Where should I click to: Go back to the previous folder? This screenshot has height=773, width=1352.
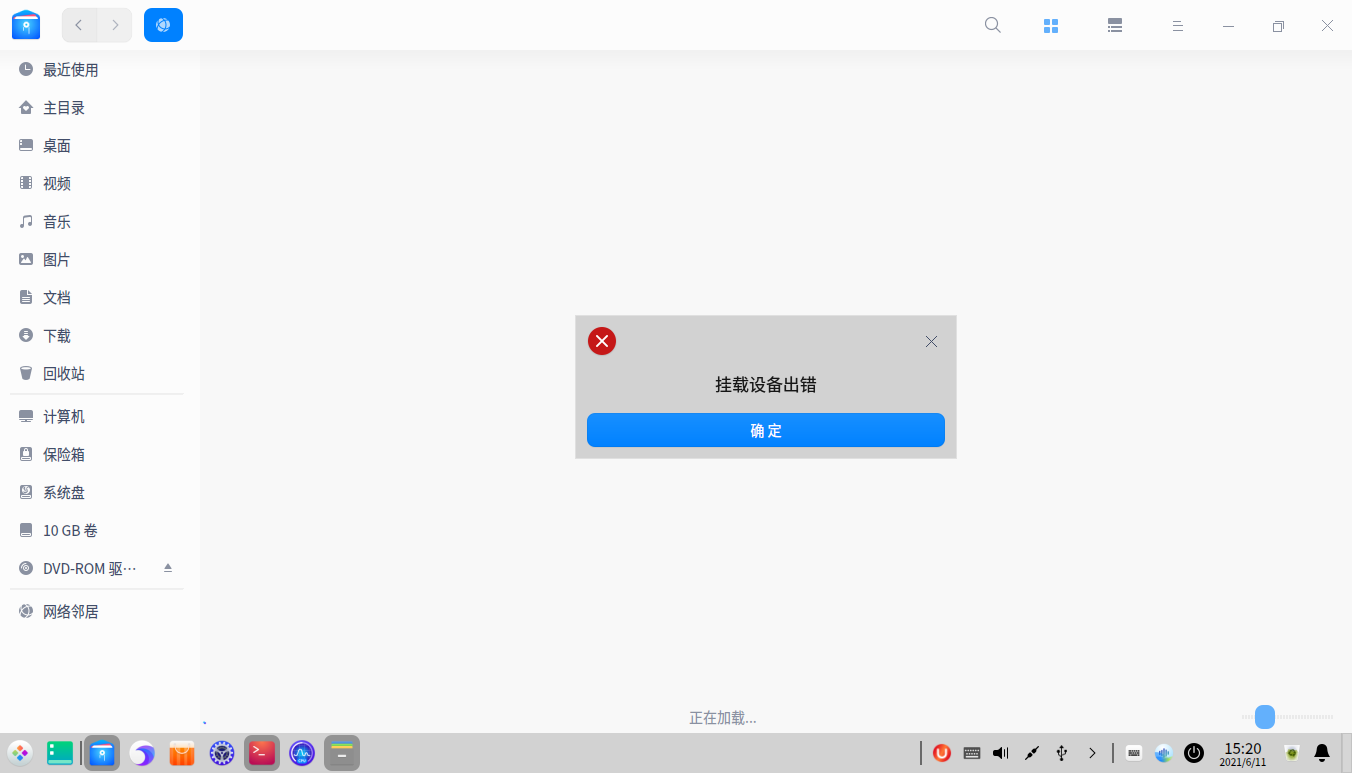(79, 25)
